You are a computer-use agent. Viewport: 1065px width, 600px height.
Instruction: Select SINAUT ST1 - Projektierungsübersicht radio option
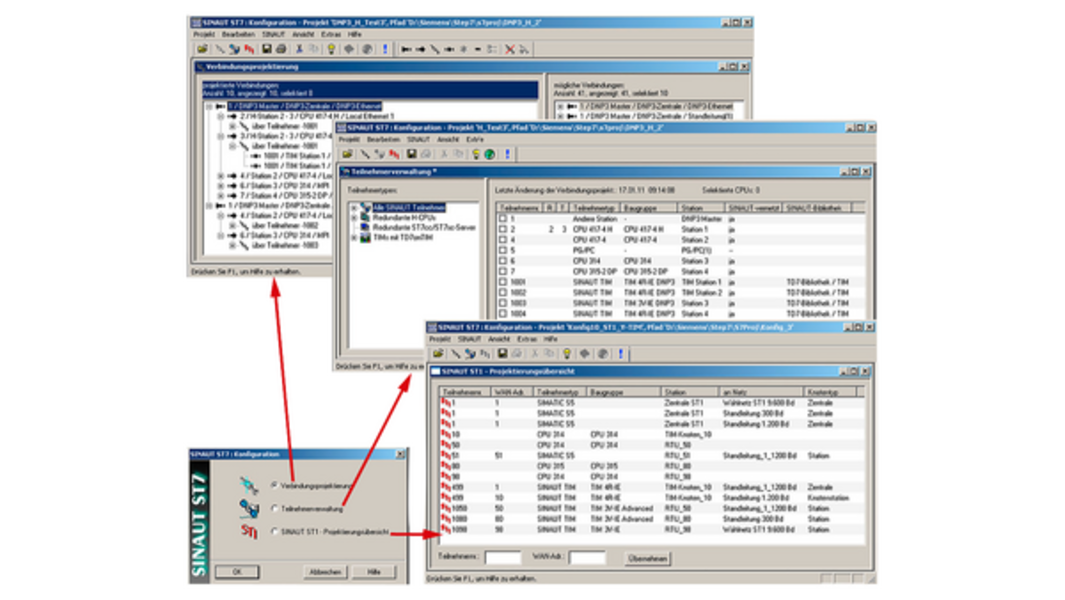coord(274,531)
